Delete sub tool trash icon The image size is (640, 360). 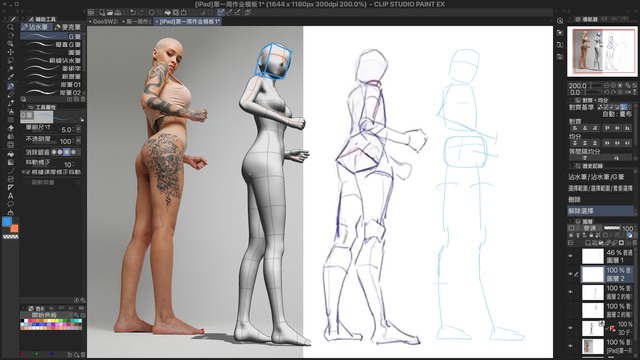tap(83, 99)
